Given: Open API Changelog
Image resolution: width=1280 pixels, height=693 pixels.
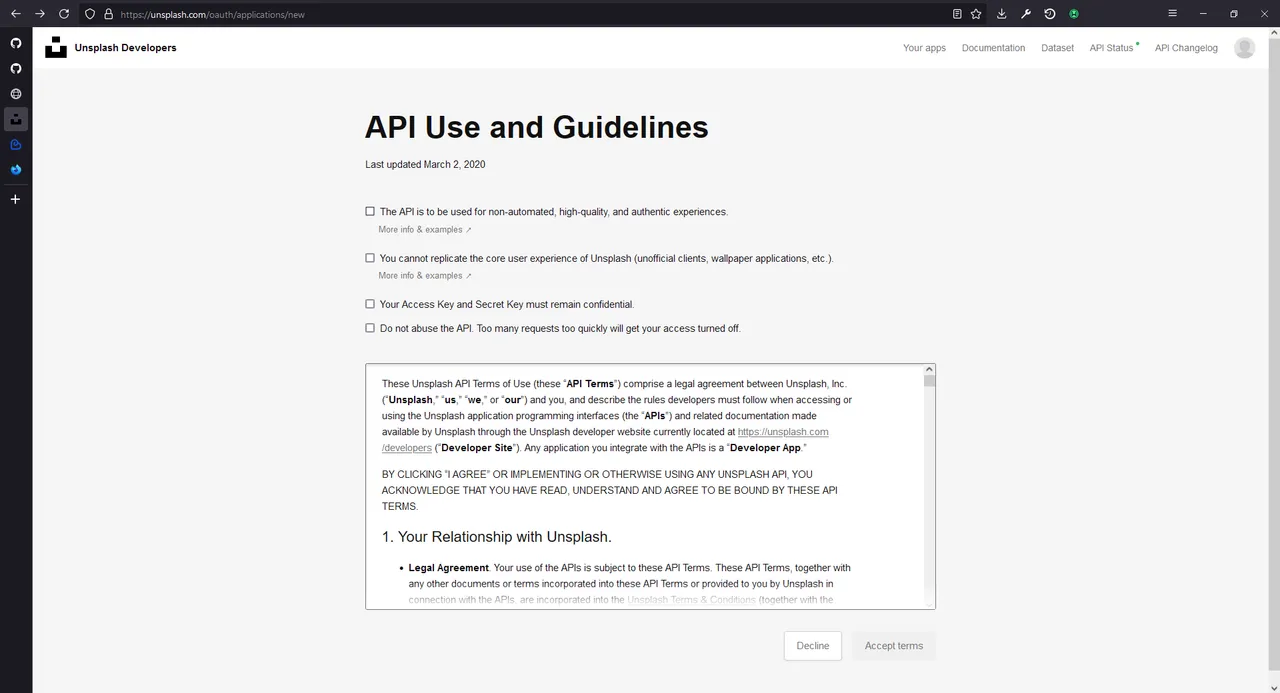Looking at the screenshot, I should coord(1186,48).
